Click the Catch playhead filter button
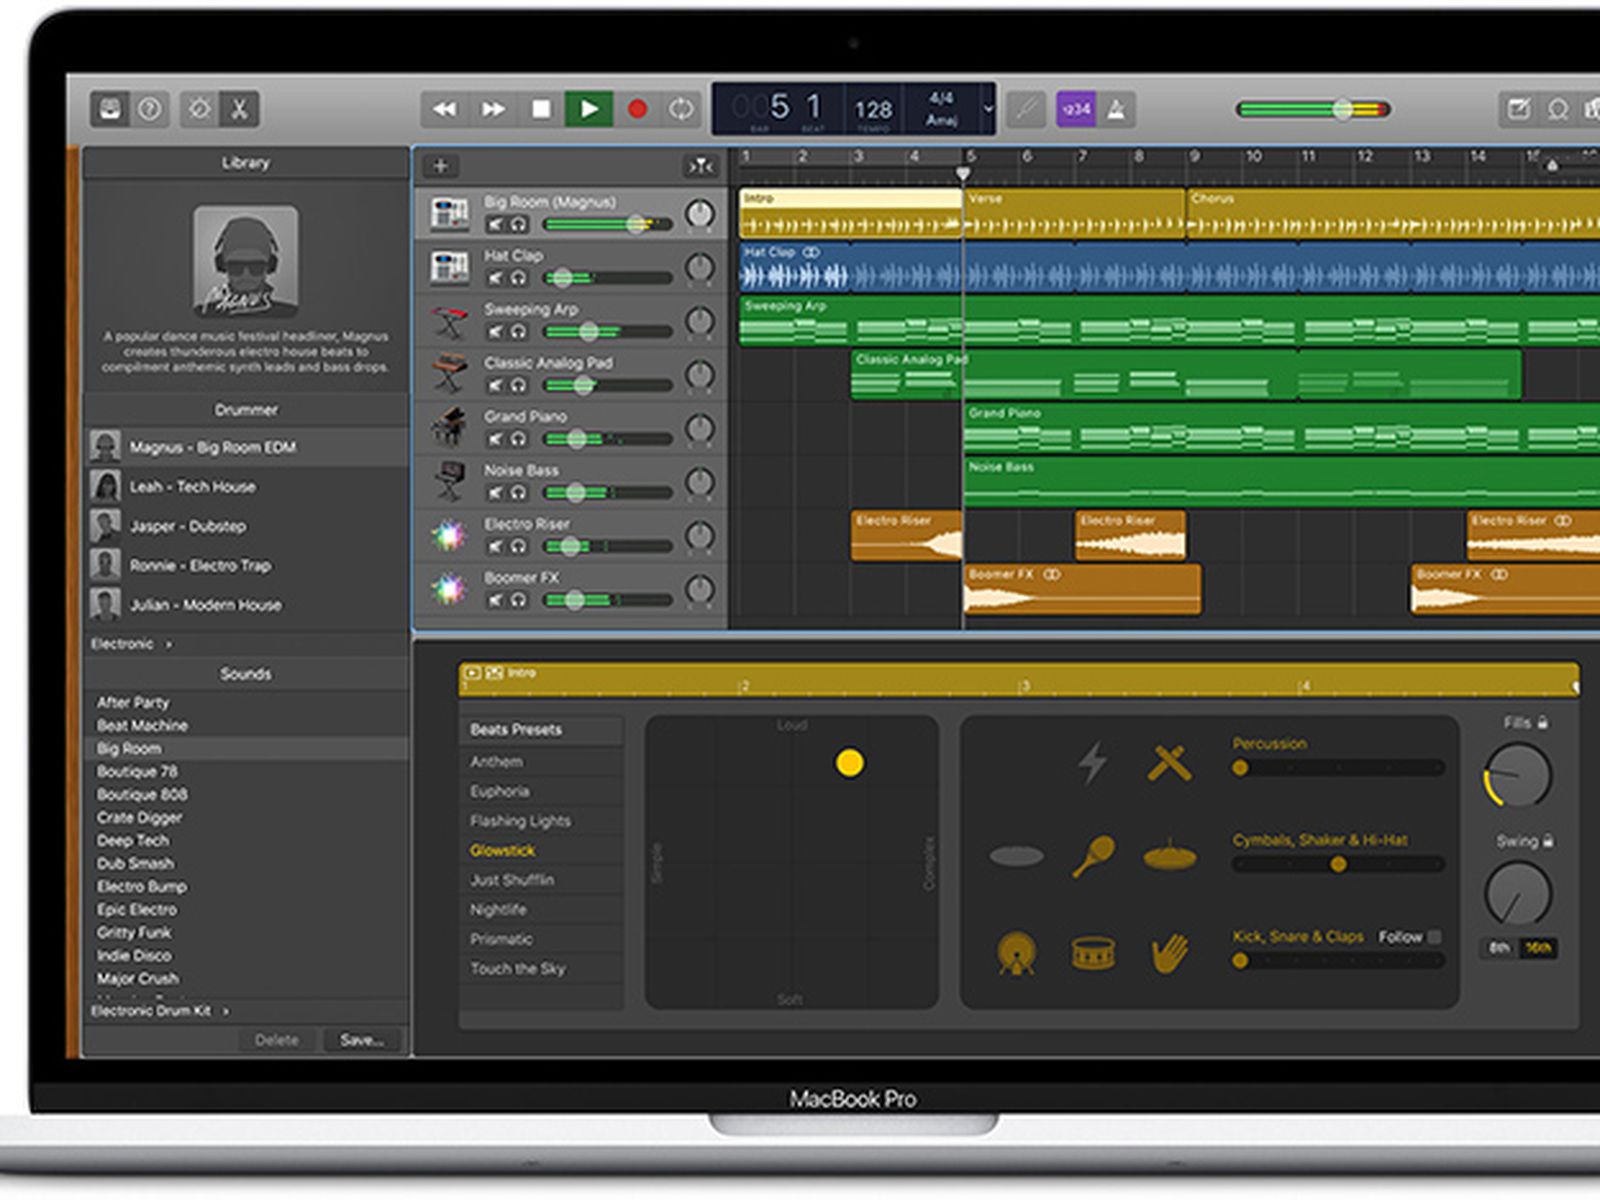This screenshot has height=1200, width=1600. [x=700, y=166]
